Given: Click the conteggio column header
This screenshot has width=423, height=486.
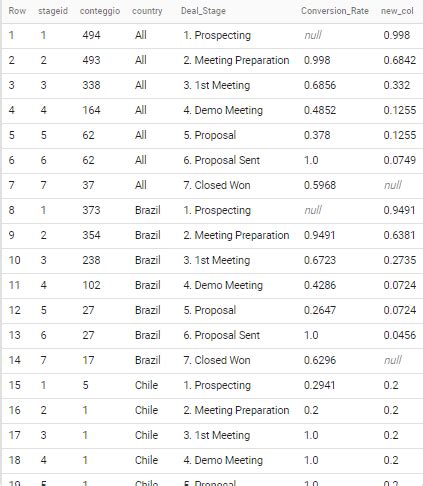Looking at the screenshot, I should [x=100, y=11].
